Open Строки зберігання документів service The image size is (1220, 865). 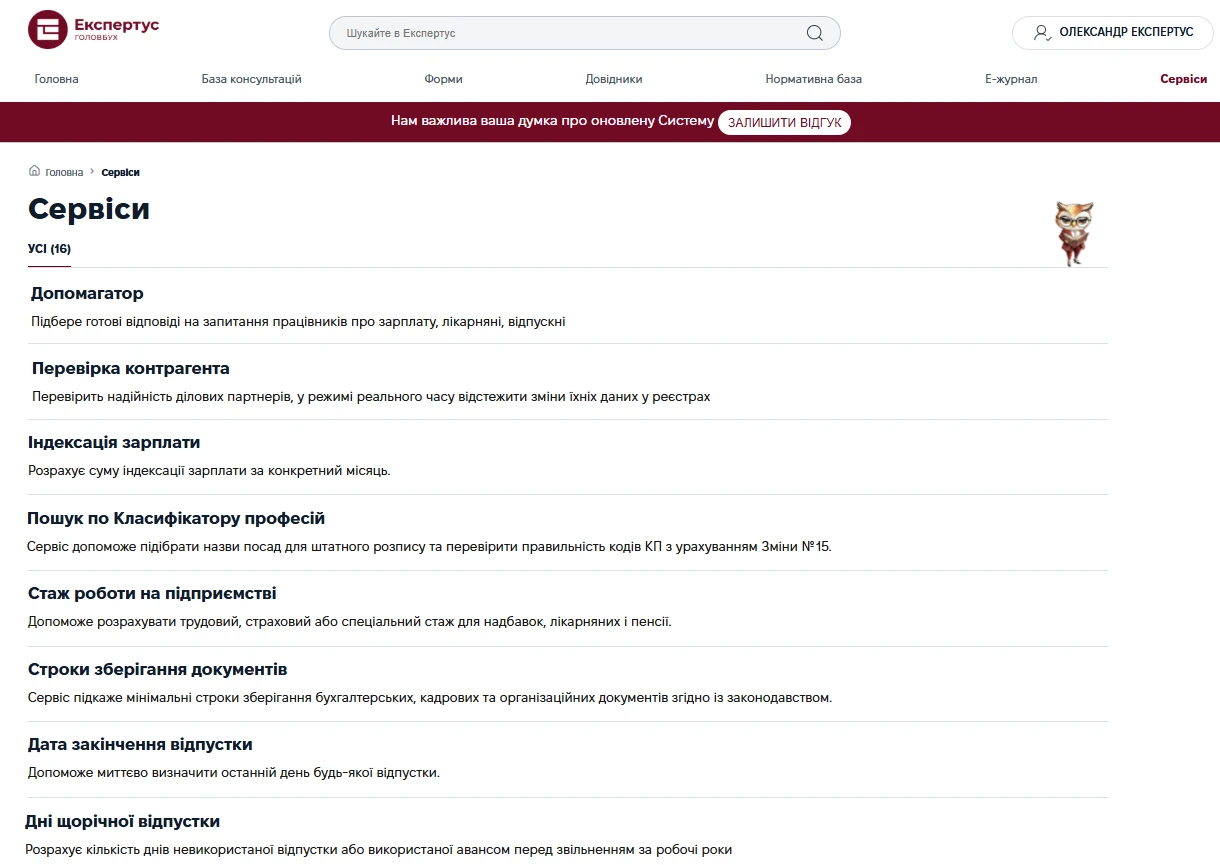[x=157, y=670]
